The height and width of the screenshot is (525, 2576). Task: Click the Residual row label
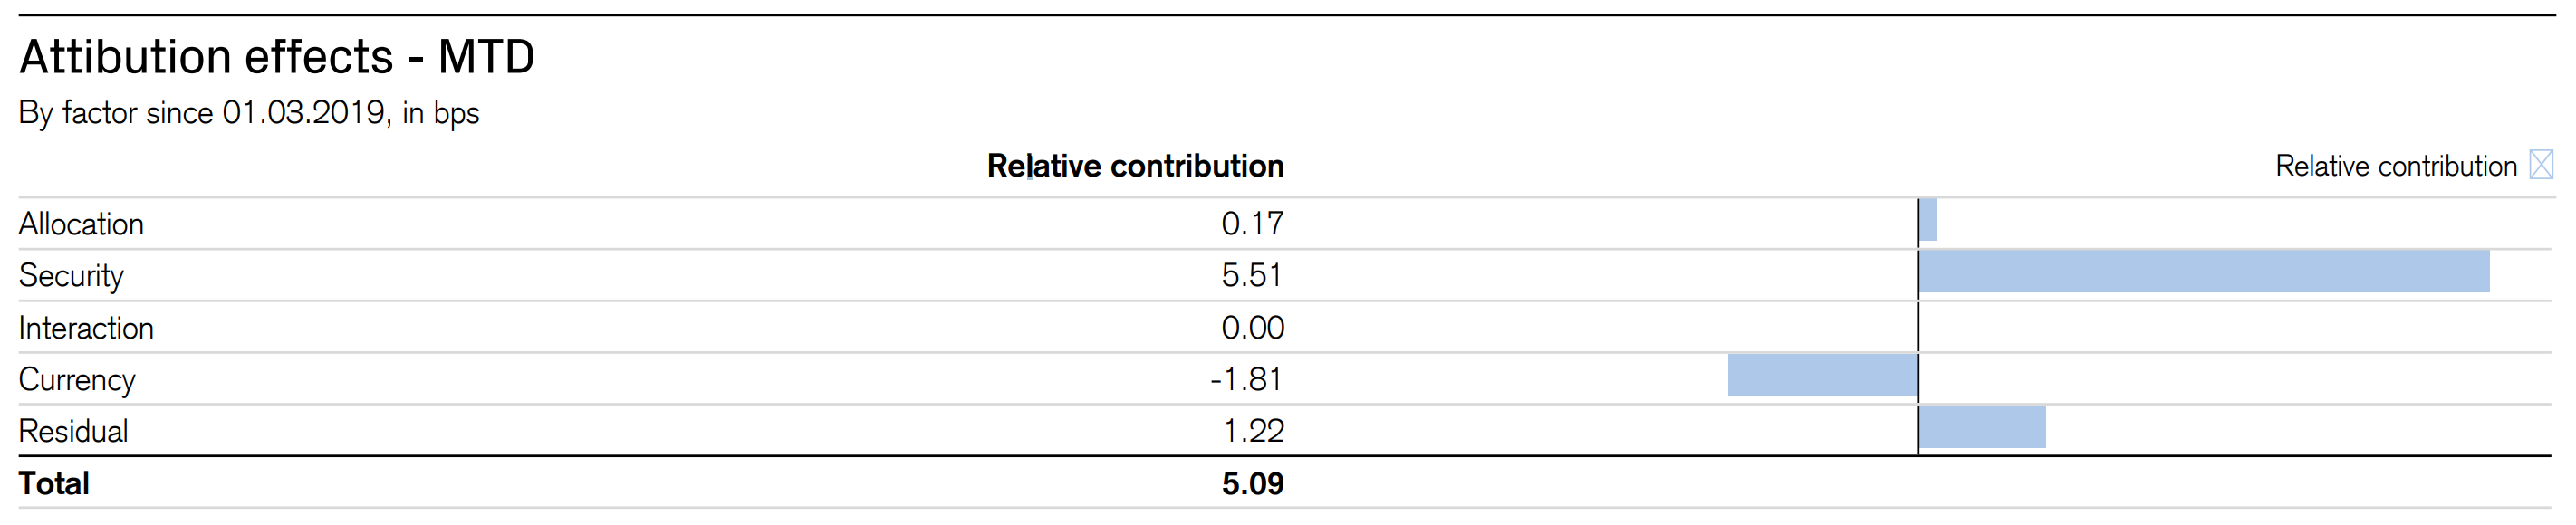point(73,432)
